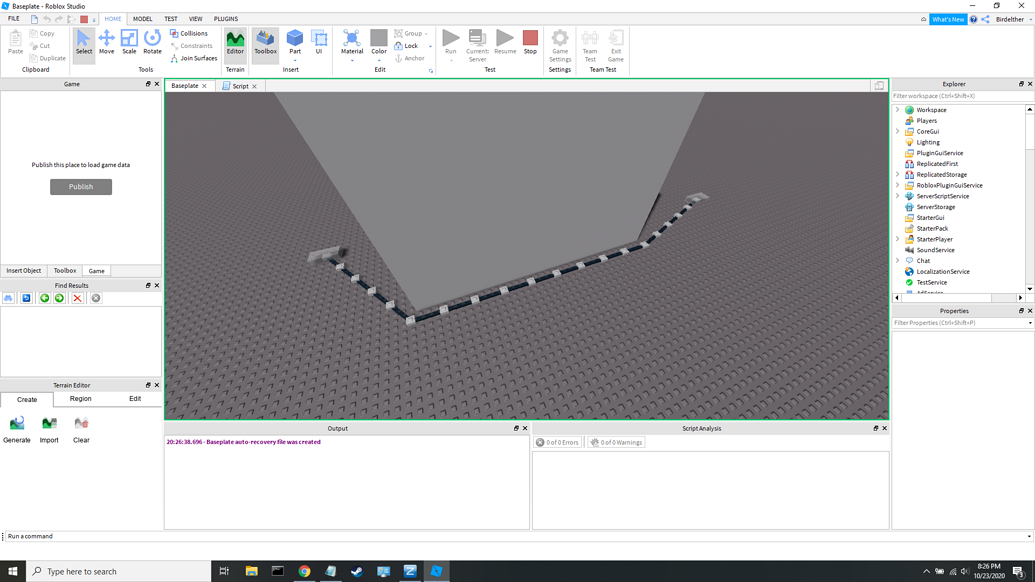Screen dimensions: 1035x582
Task: Switch to the TEST ribbon tab
Action: [x=170, y=18]
